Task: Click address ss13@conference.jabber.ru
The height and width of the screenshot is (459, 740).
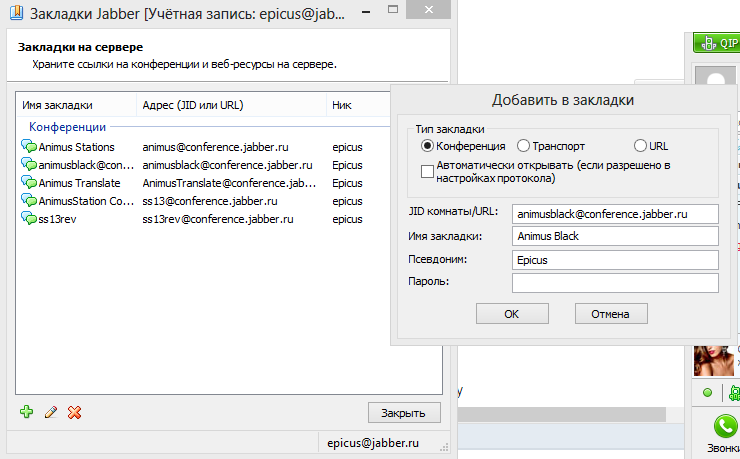Action: click(210, 201)
